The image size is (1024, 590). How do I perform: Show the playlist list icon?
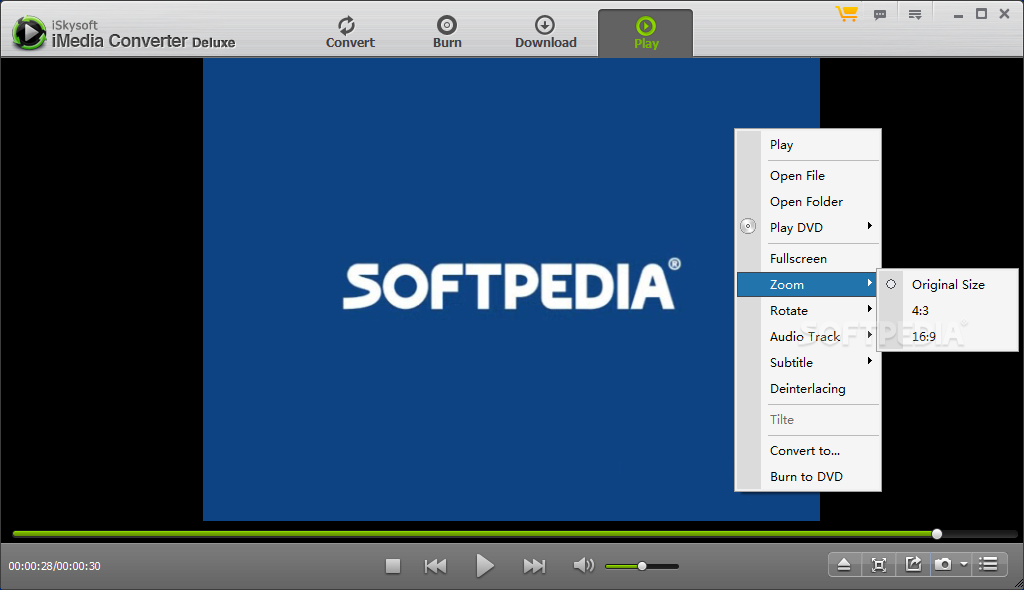(989, 564)
